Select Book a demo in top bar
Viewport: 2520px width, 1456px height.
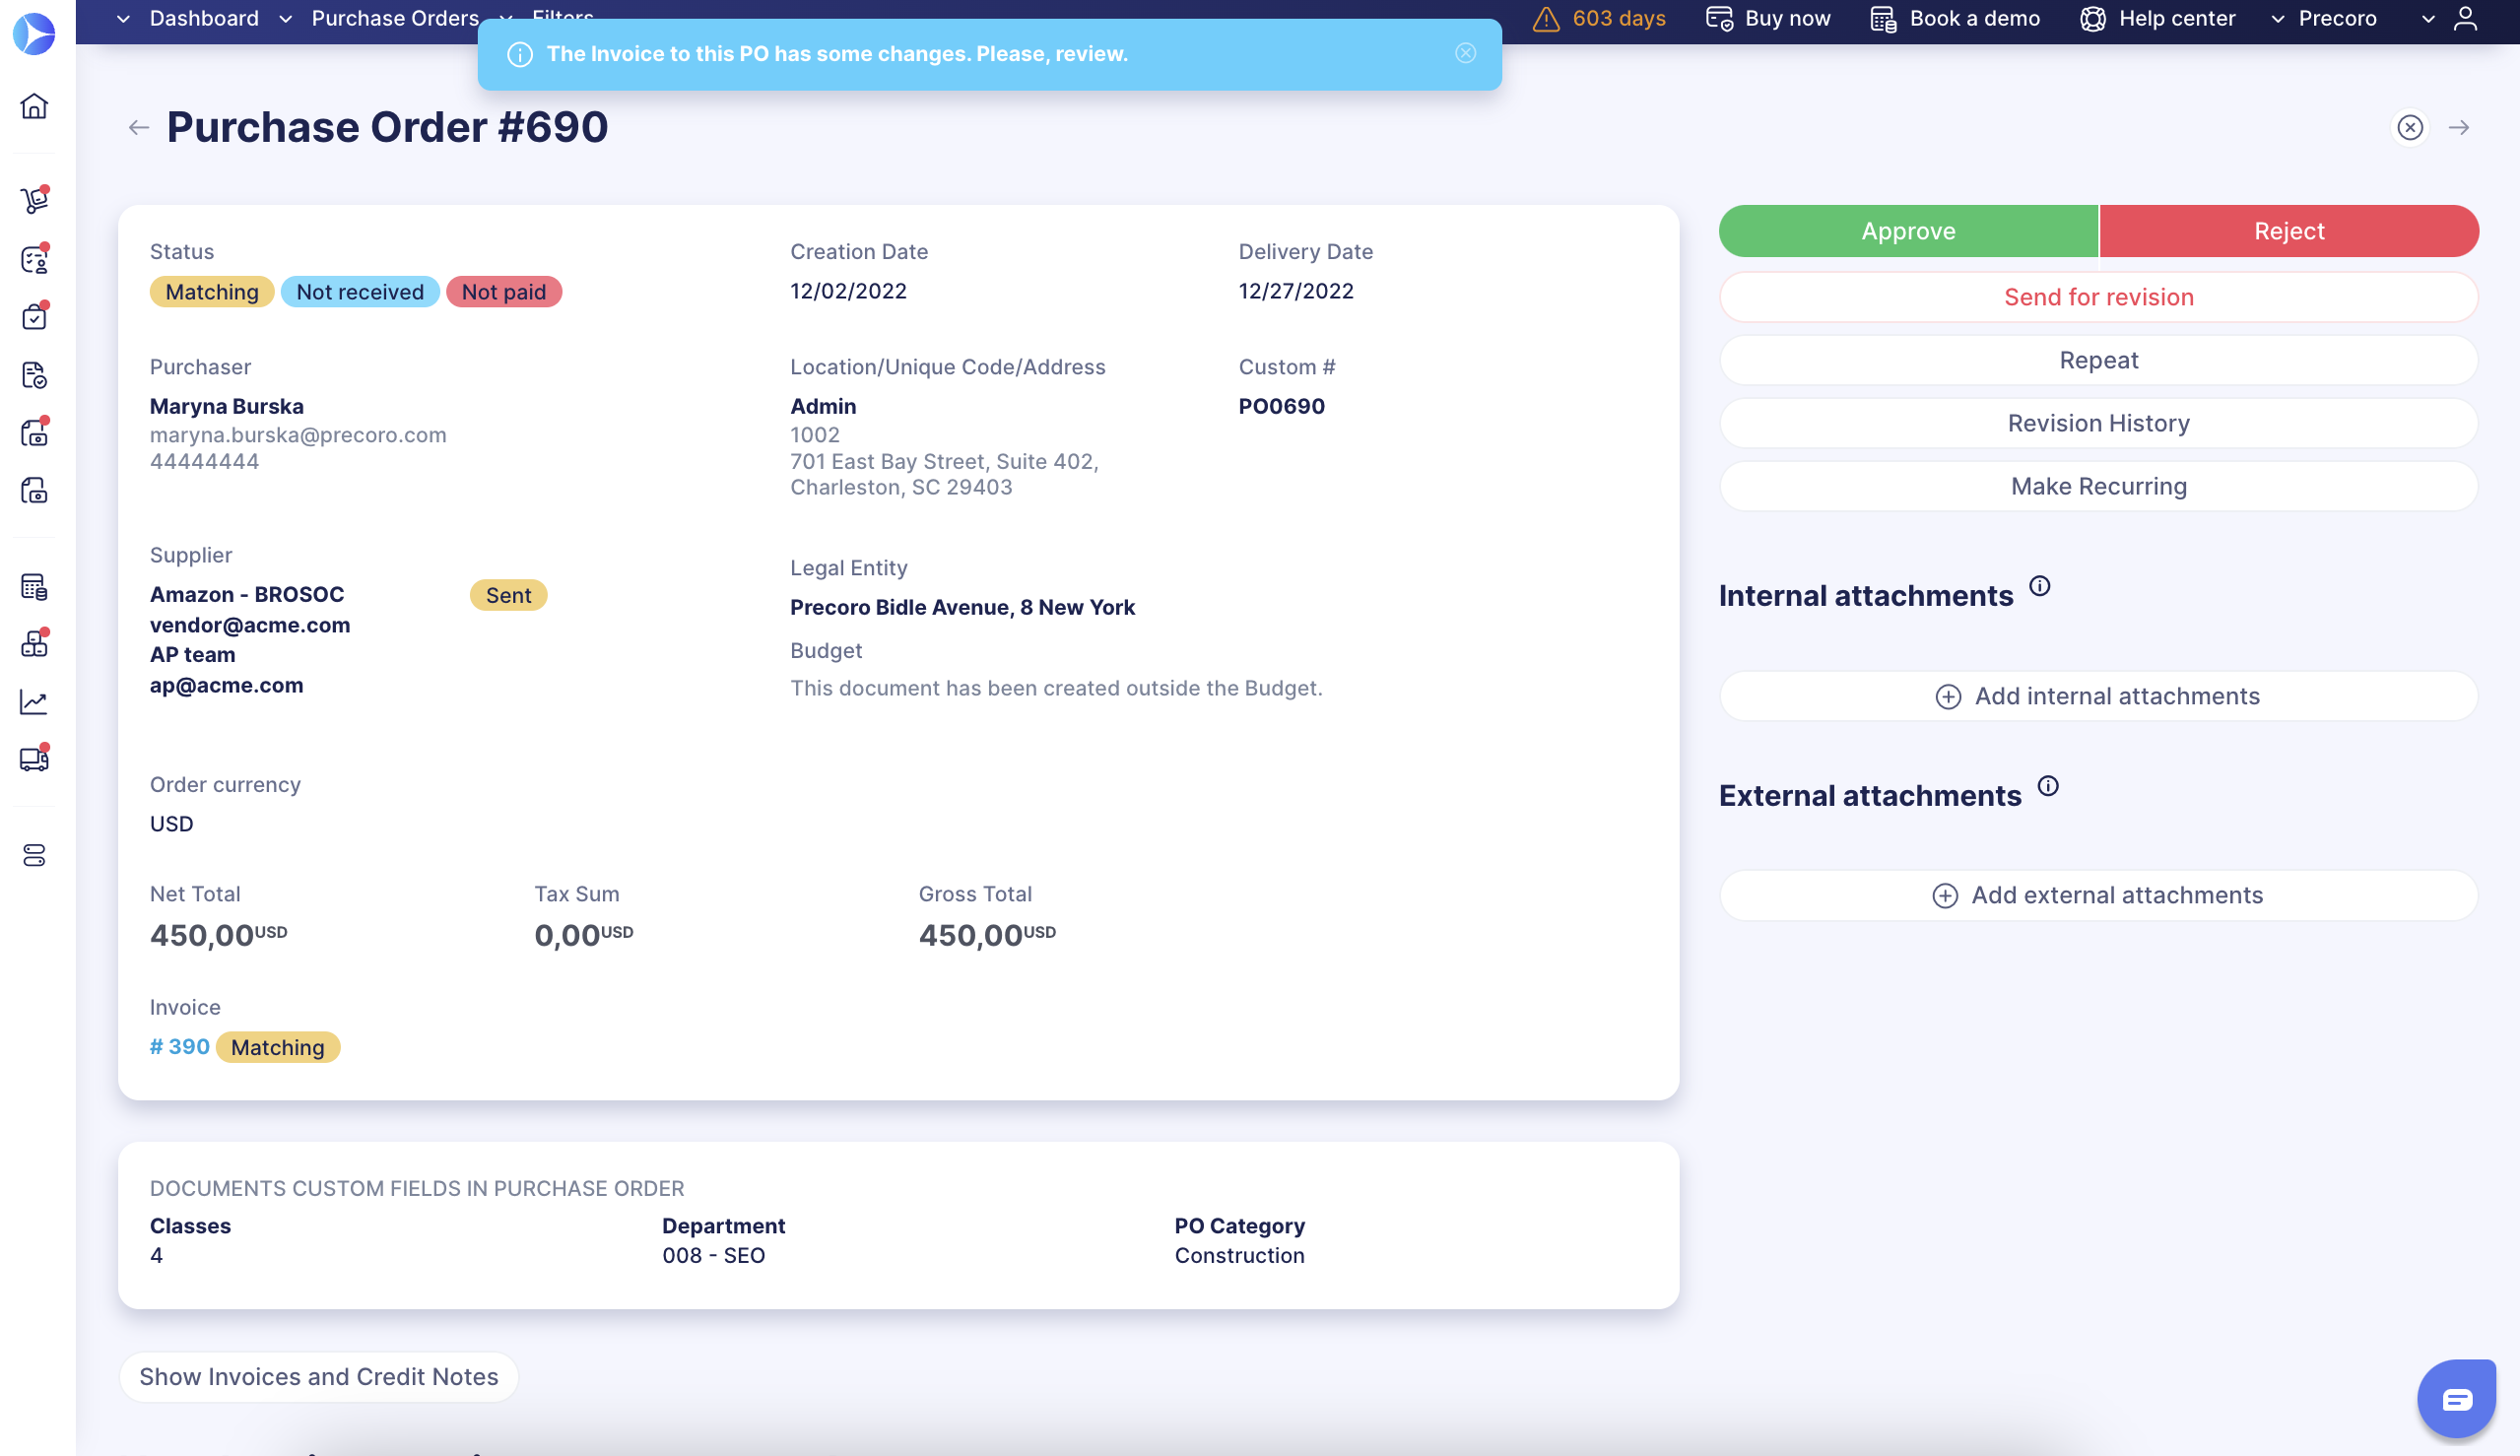pyautogui.click(x=1953, y=18)
